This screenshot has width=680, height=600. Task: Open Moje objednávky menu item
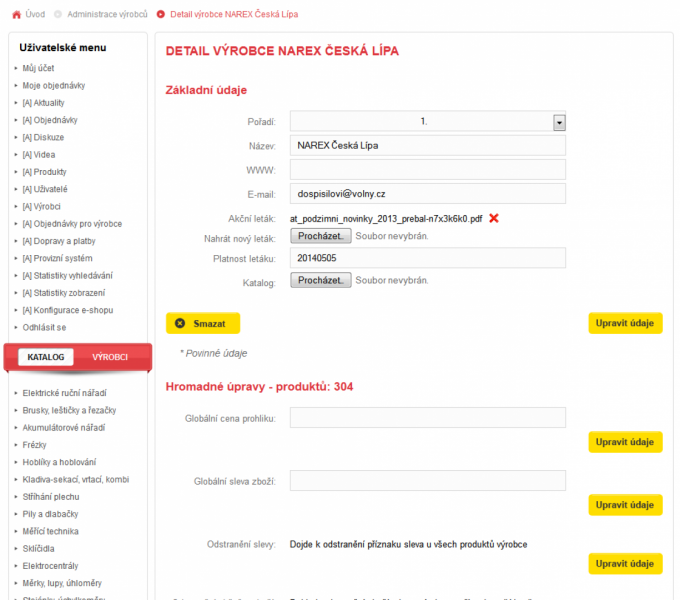pyautogui.click(x=54, y=85)
